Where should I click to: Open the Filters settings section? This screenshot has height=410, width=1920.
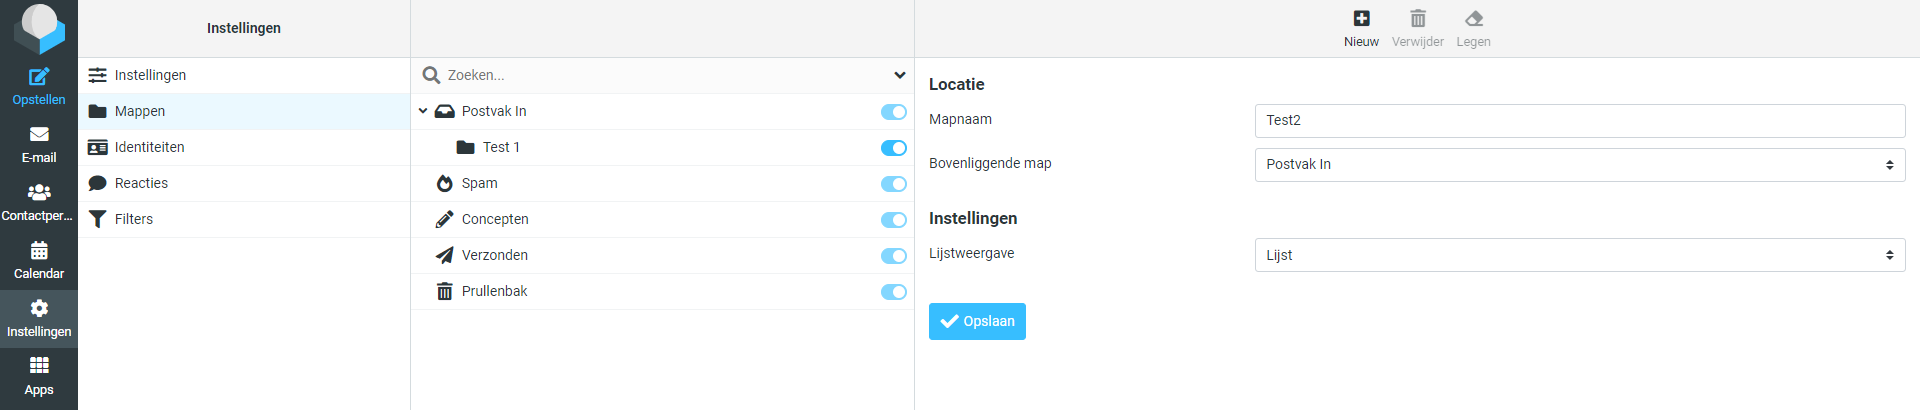133,219
